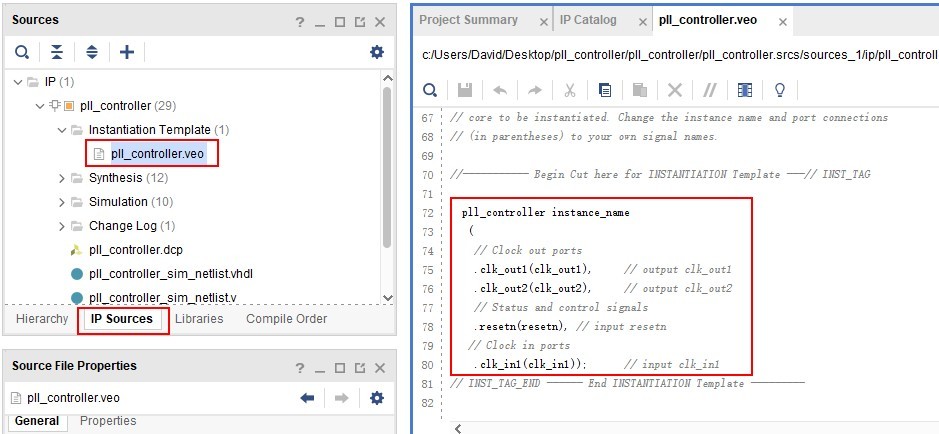Close the Project Summary tab
This screenshot has height=434, width=939.
coord(544,22)
